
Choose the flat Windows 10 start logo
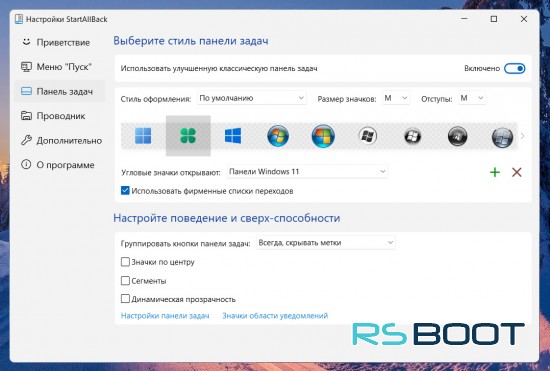click(233, 136)
